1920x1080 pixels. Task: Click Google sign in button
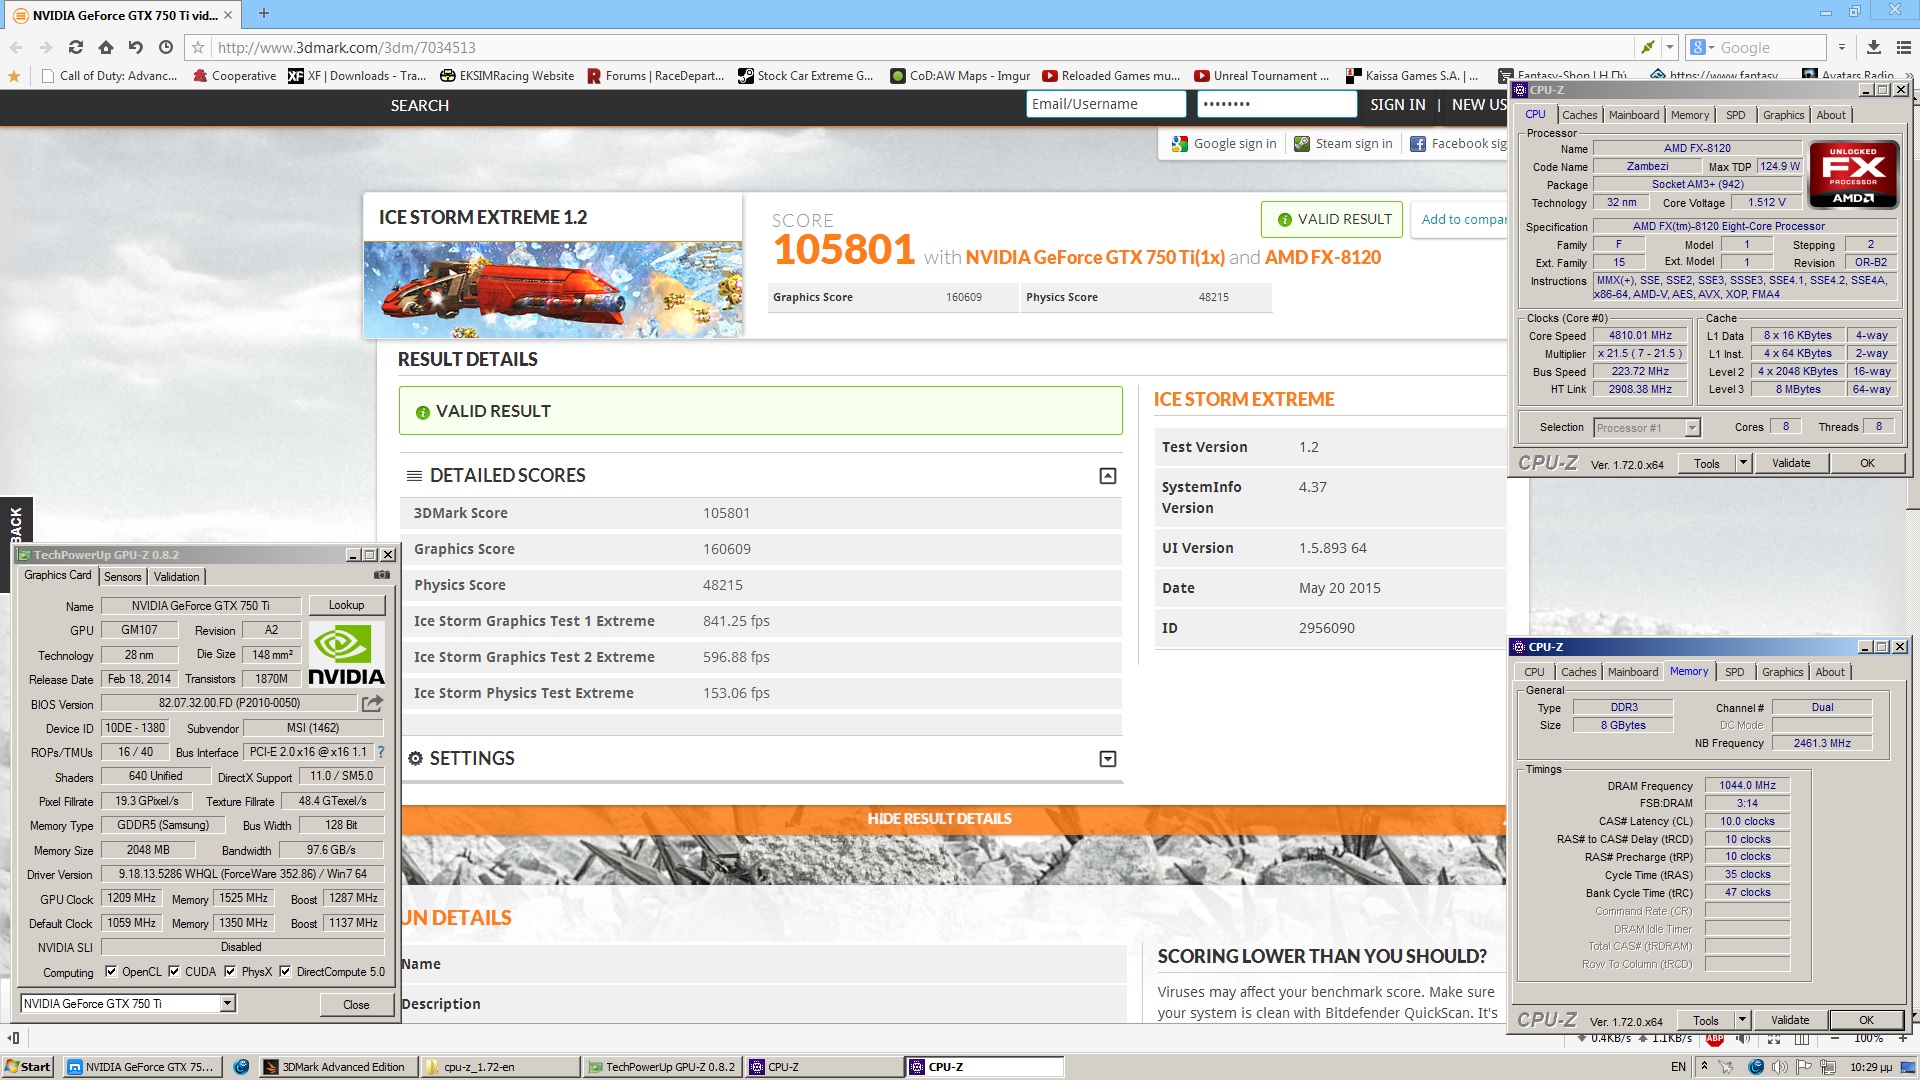coord(1225,144)
